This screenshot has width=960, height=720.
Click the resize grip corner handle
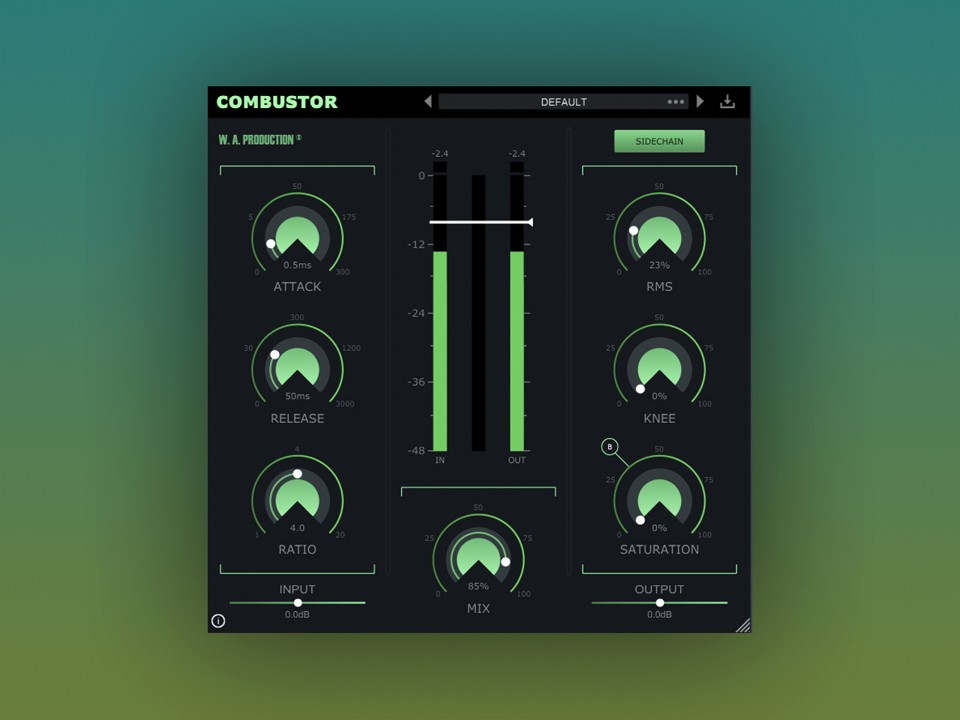coord(742,625)
